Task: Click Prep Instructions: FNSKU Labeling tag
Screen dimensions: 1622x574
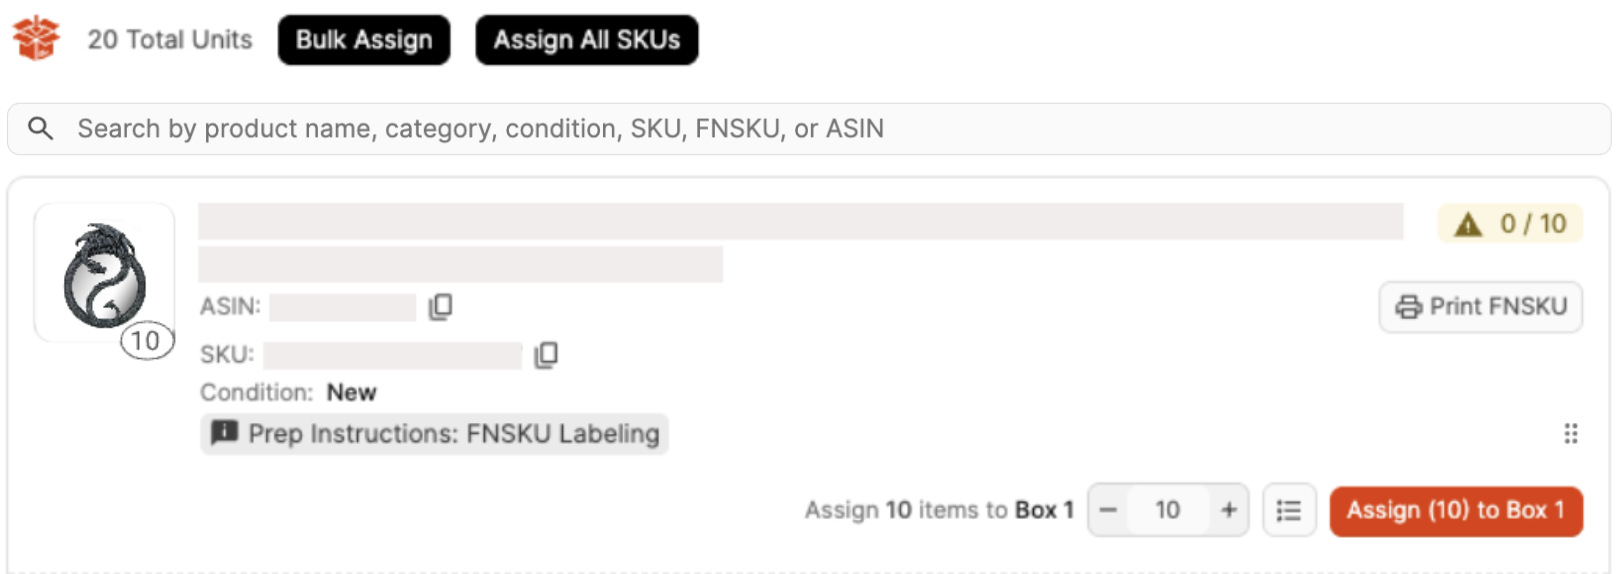Action: coord(435,434)
